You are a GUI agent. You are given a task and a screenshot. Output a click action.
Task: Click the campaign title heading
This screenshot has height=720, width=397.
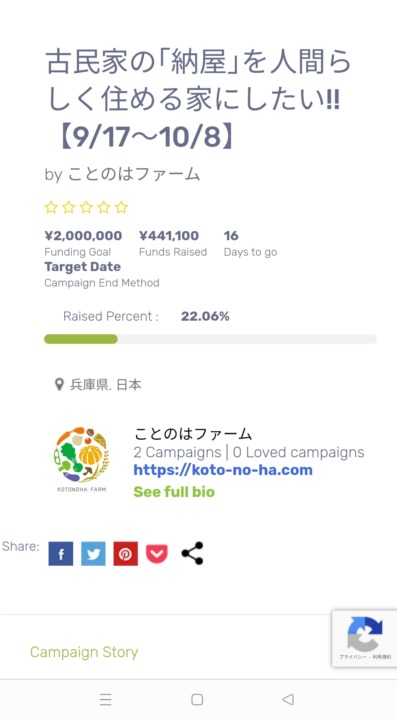pyautogui.click(x=198, y=100)
